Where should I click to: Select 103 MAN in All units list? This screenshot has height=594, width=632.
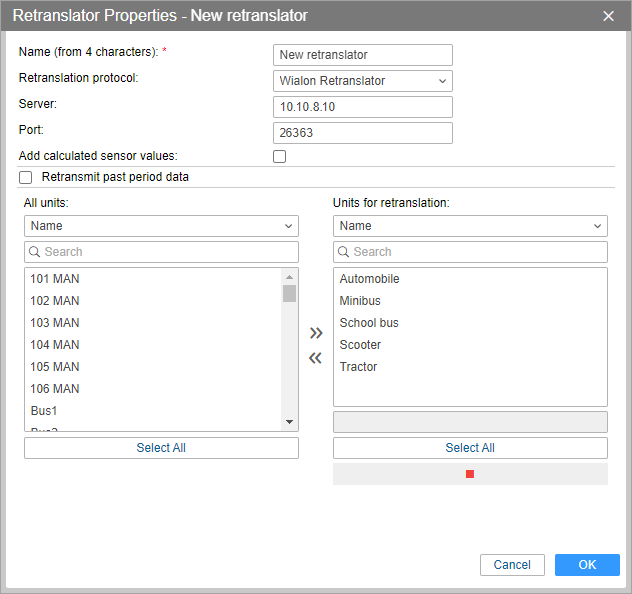pos(55,323)
